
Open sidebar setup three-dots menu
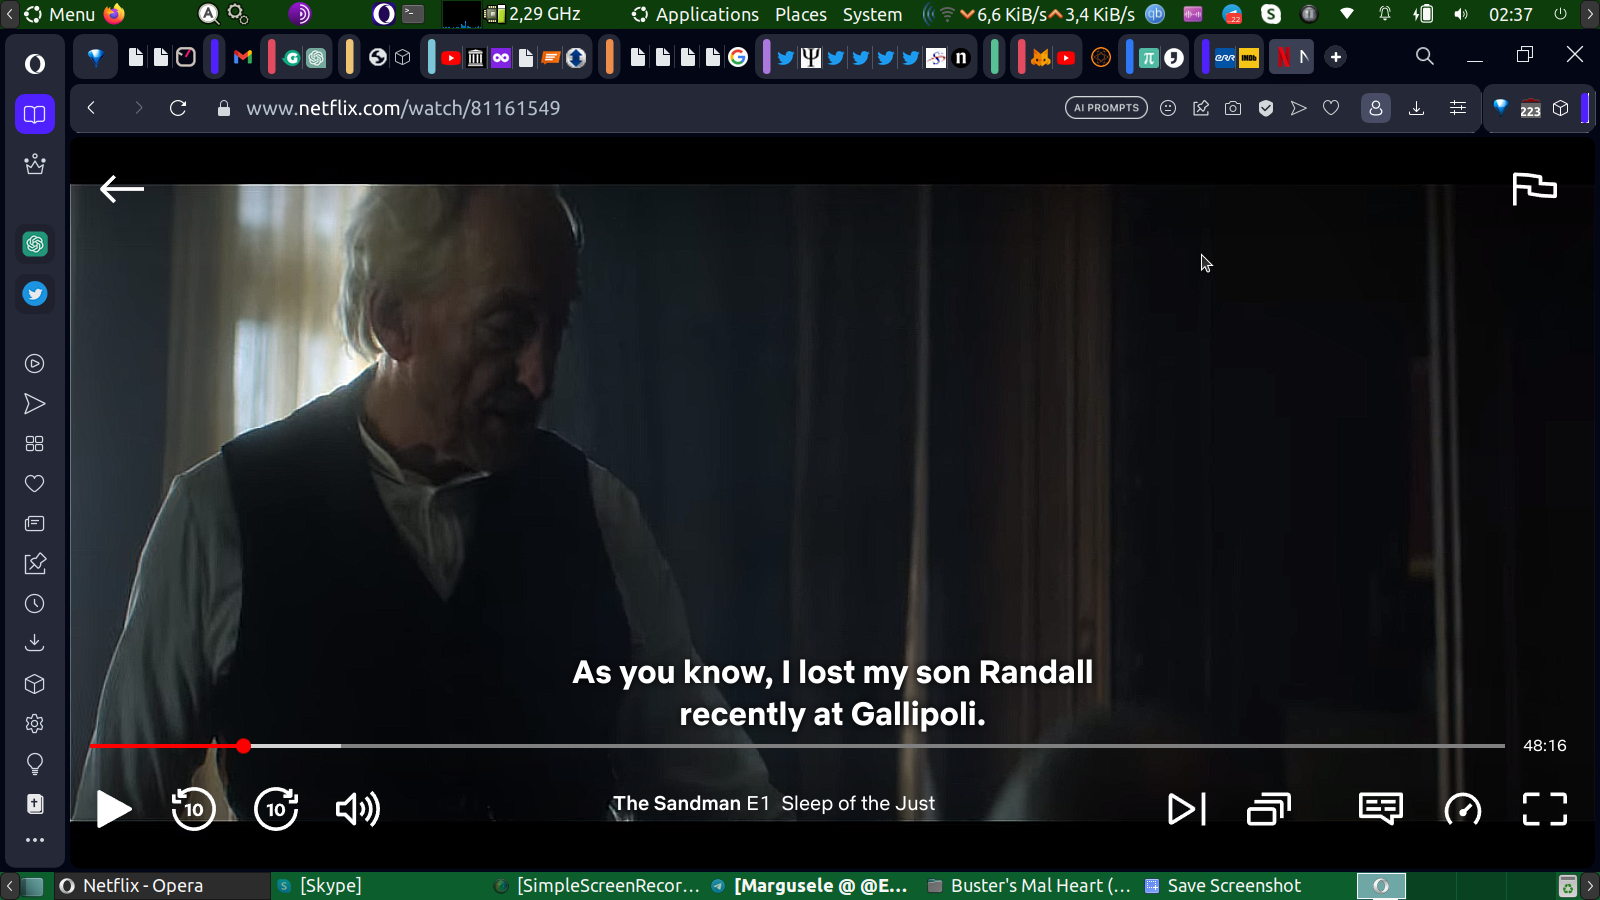pos(35,840)
